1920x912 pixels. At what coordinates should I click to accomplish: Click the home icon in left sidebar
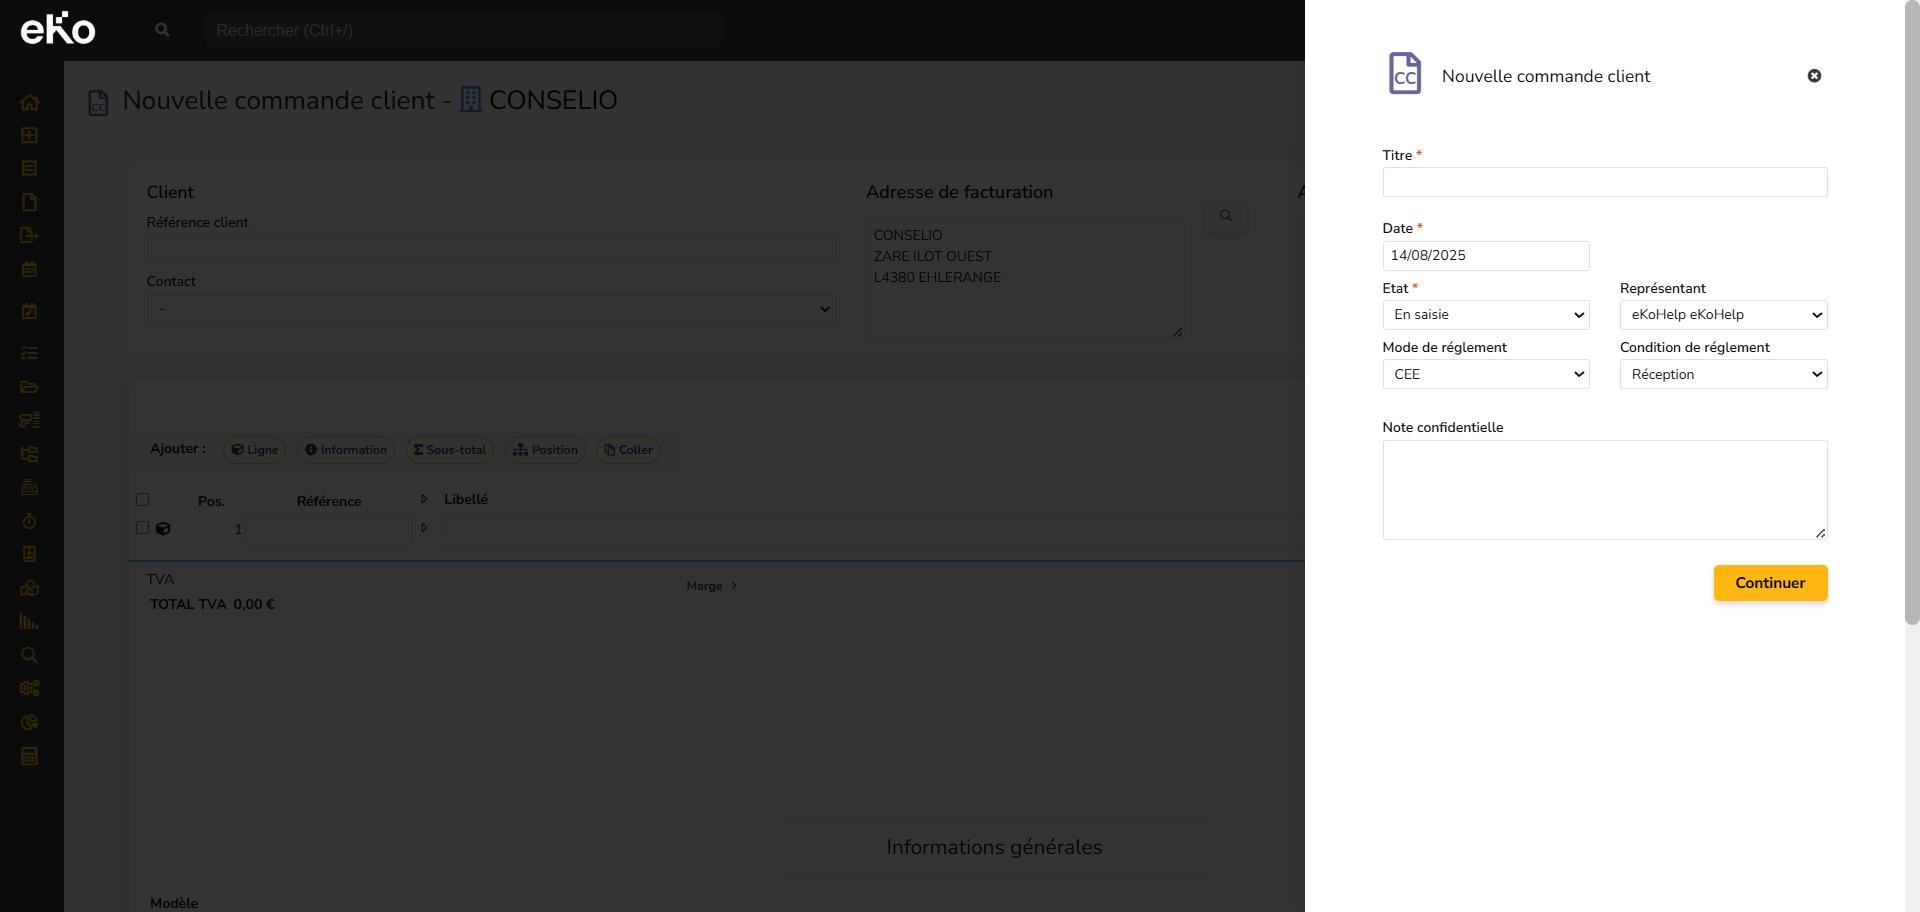pyautogui.click(x=29, y=102)
